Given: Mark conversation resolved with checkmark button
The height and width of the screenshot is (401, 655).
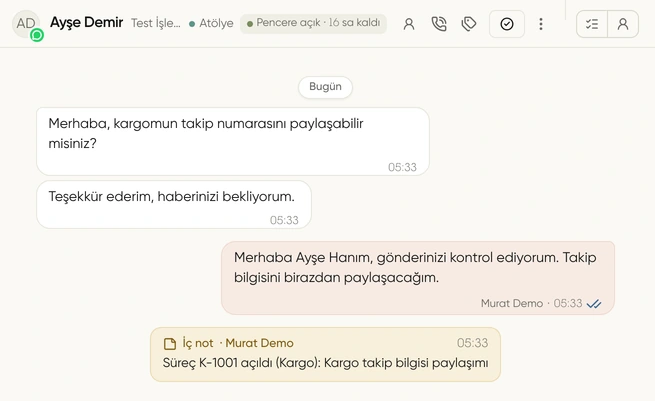Looking at the screenshot, I should click(507, 24).
